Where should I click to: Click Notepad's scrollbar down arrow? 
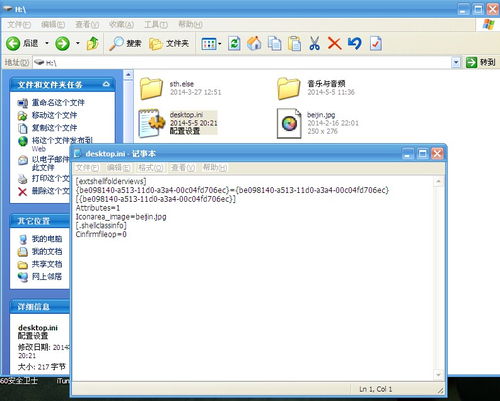click(x=439, y=375)
